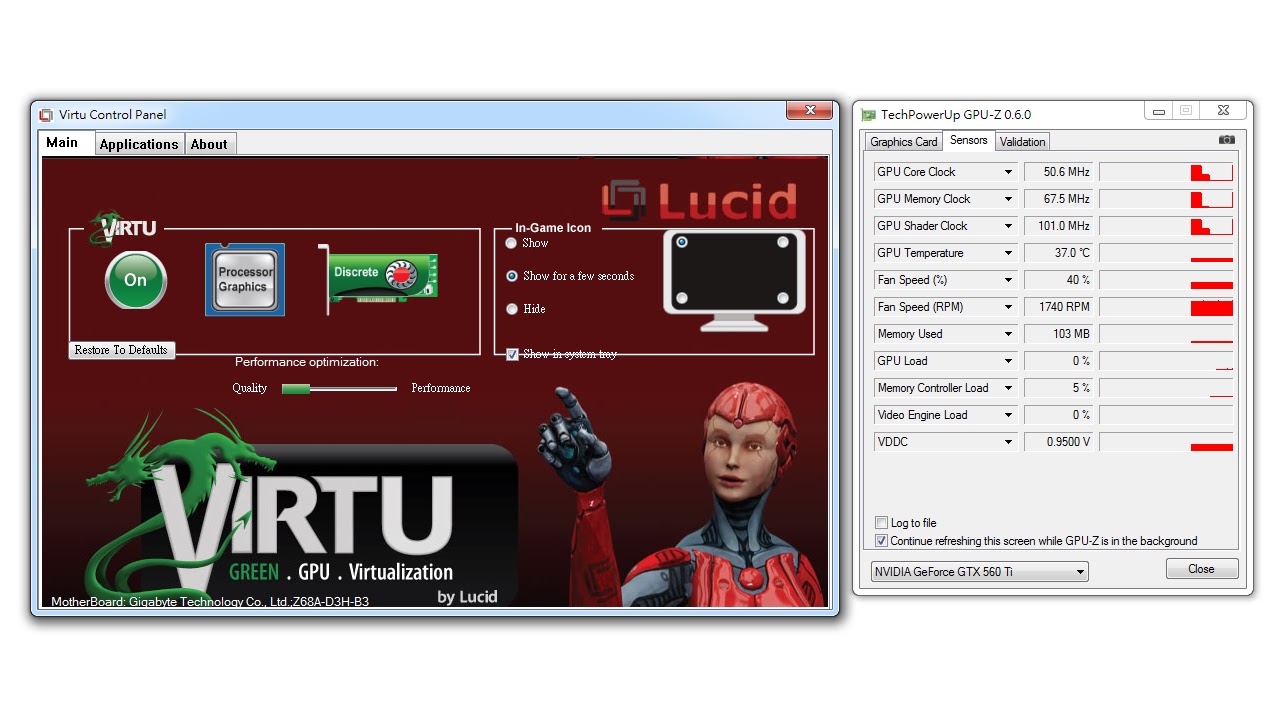1280x720 pixels.
Task: Click the 1740 RPM fan speed value
Action: (1058, 307)
